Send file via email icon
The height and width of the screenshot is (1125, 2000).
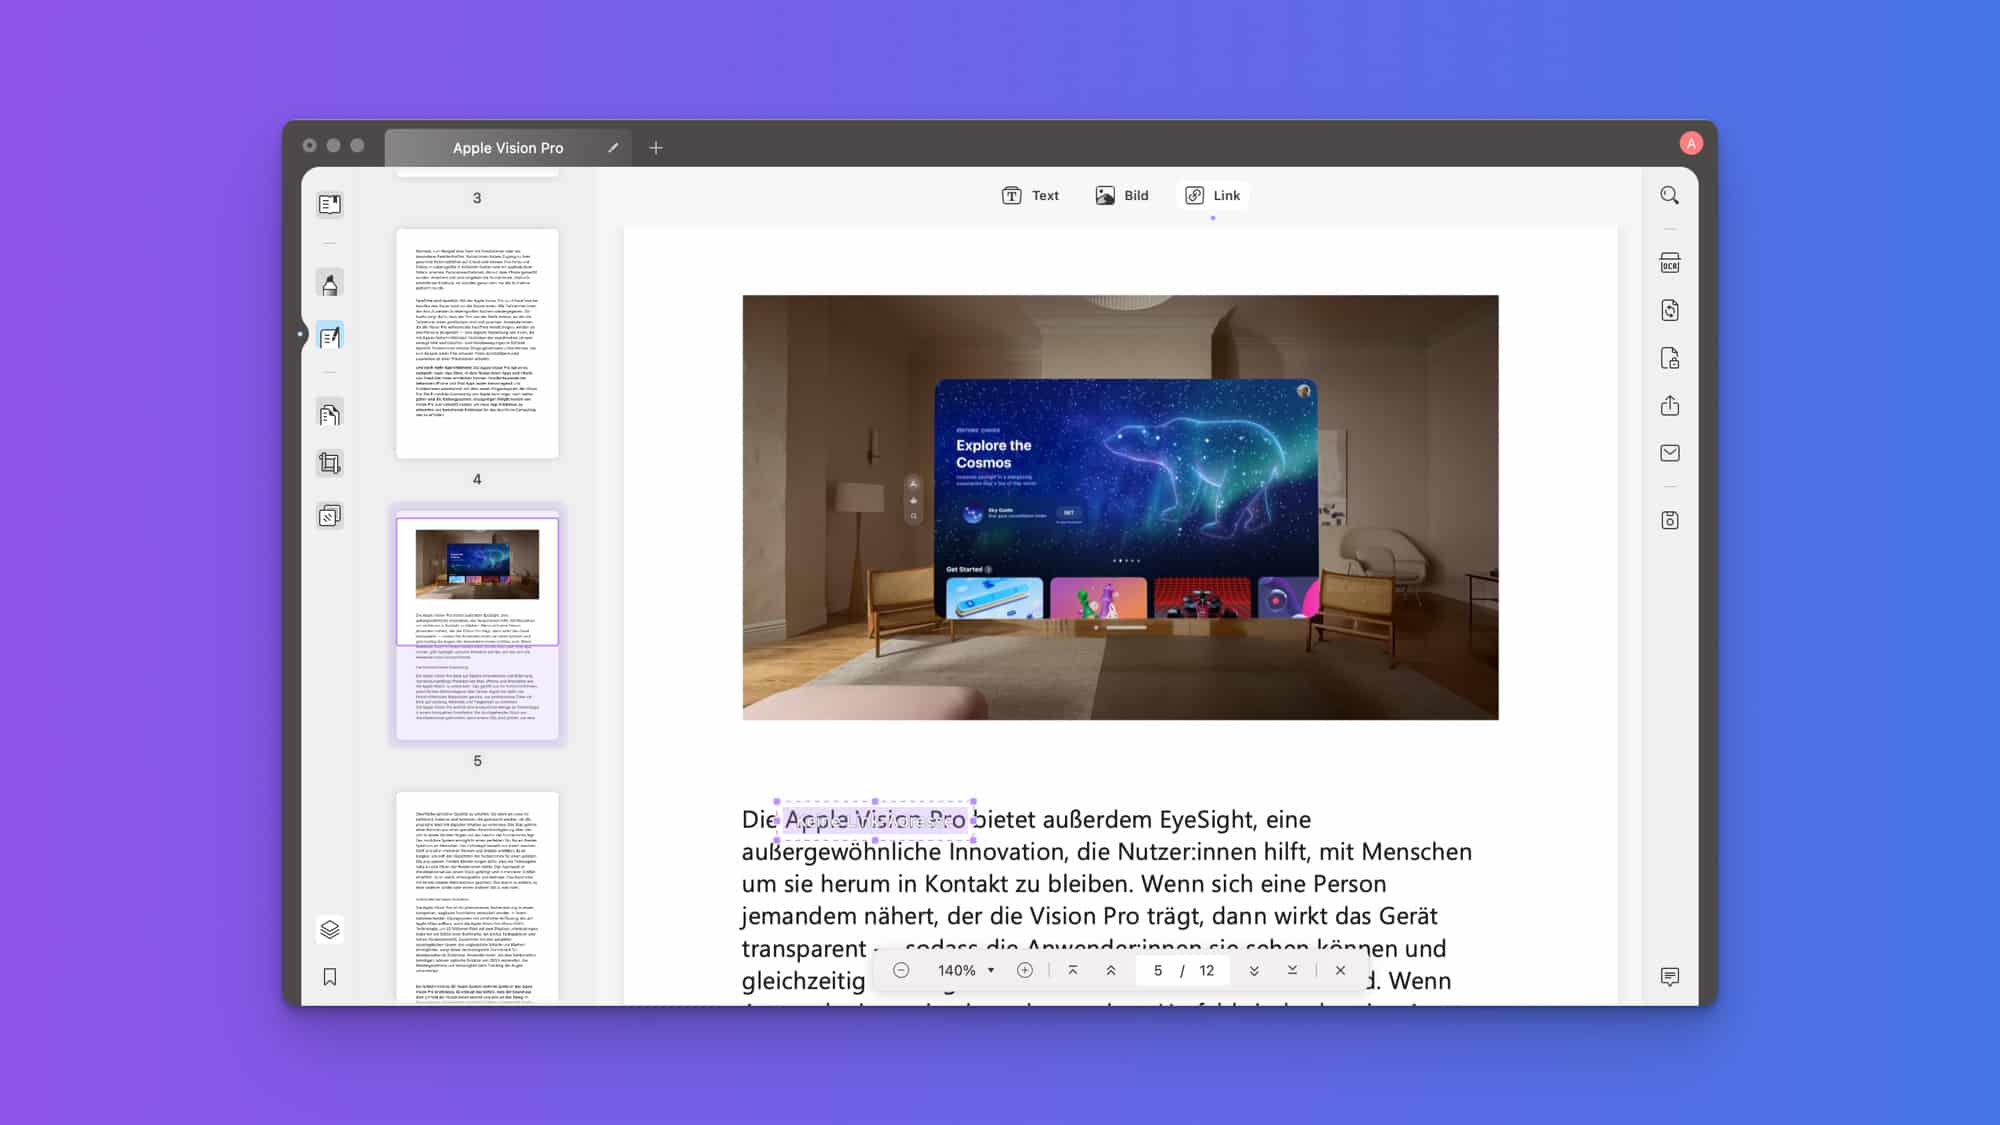[x=1669, y=453]
